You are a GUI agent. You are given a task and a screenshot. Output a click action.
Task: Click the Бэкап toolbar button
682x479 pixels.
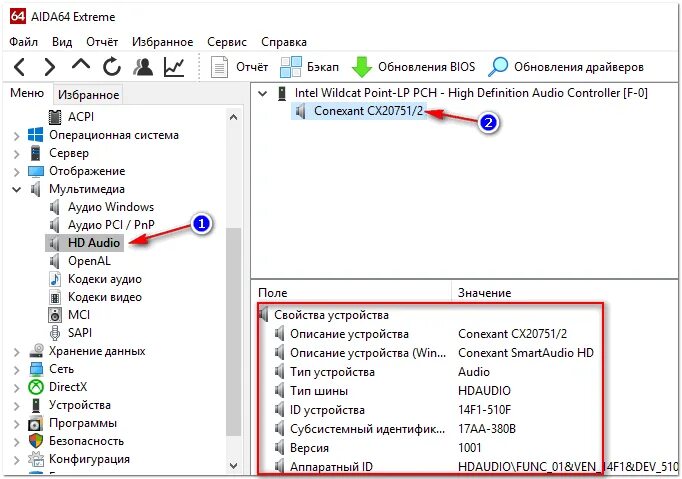coord(309,67)
